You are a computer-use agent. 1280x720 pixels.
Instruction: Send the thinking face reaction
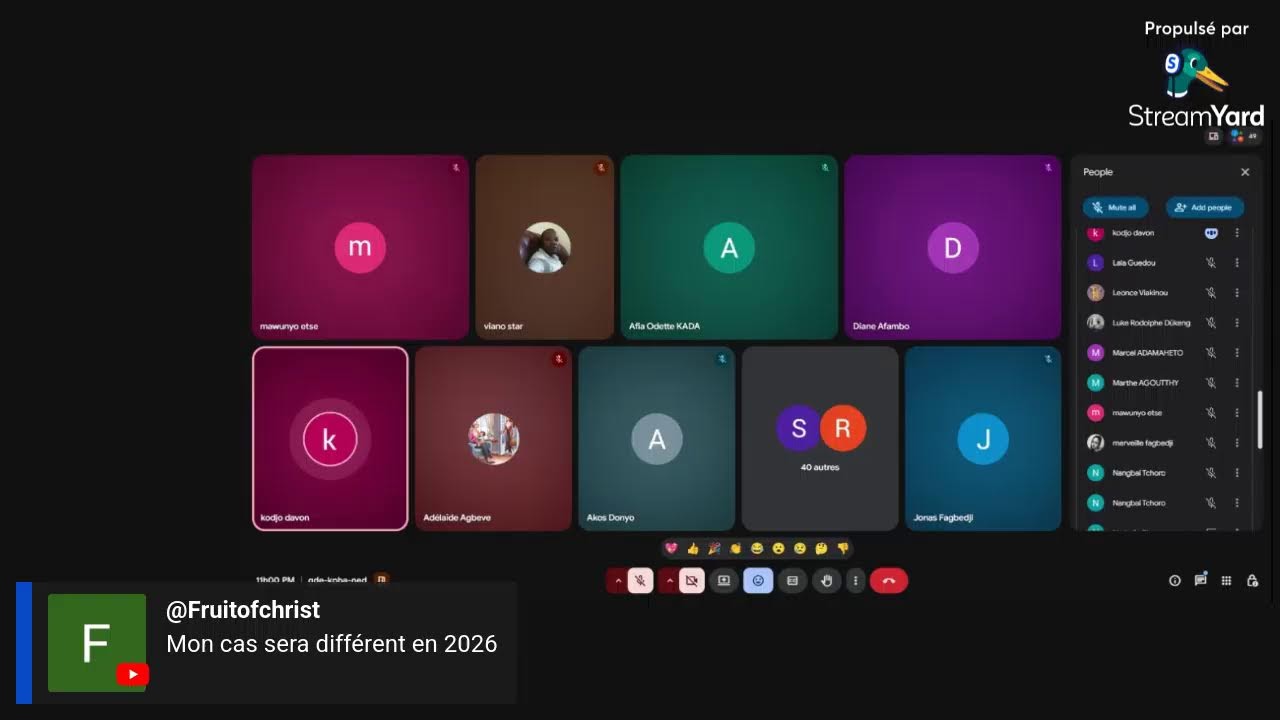pos(821,548)
